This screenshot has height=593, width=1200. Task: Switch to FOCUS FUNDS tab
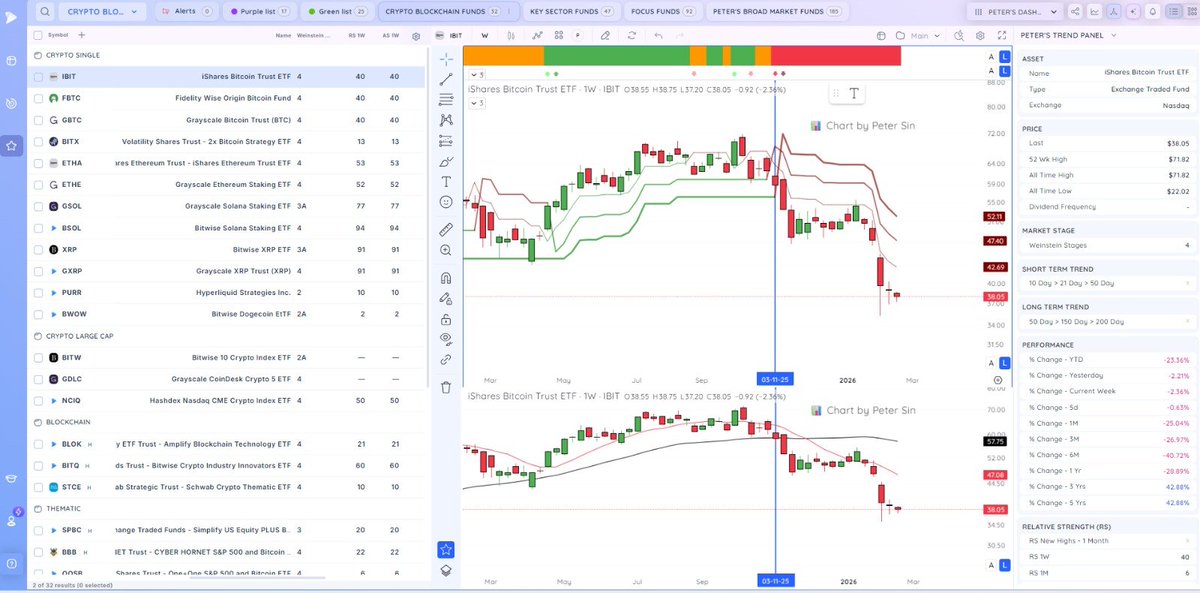click(x=662, y=11)
